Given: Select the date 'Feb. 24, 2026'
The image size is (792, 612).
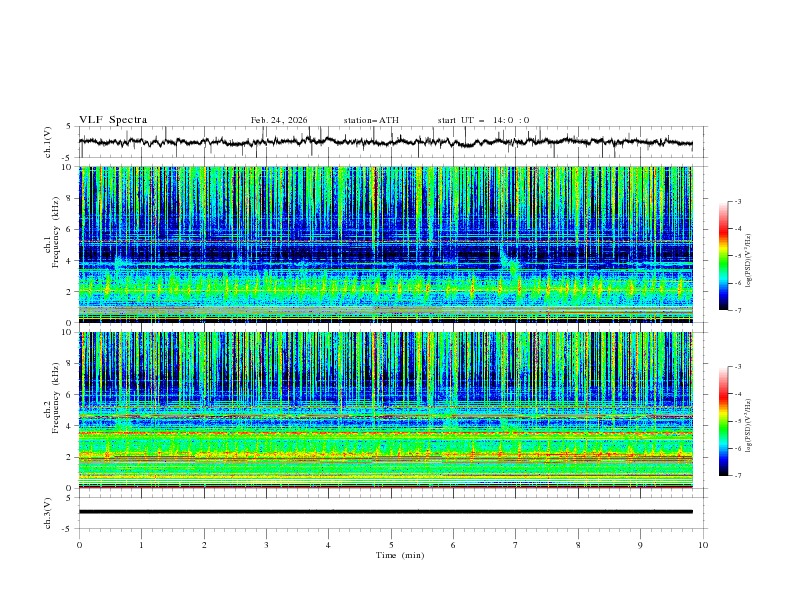Looking at the screenshot, I should coord(279,120).
